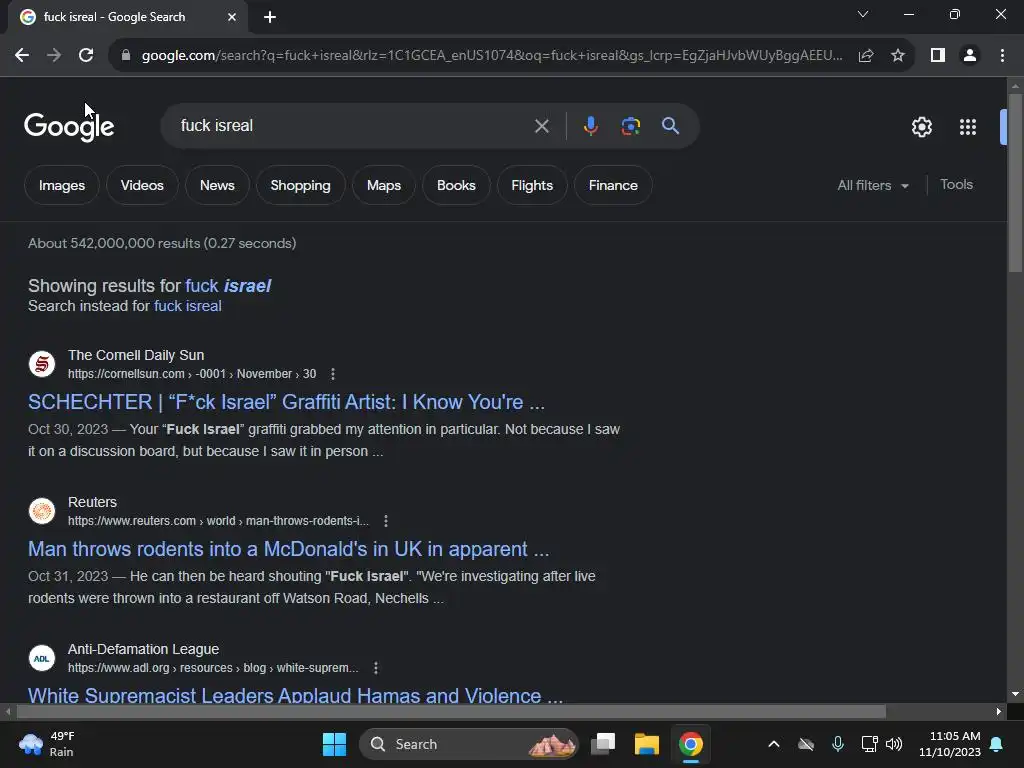
Task: Click the Chrome taskbar icon
Action: click(x=690, y=744)
